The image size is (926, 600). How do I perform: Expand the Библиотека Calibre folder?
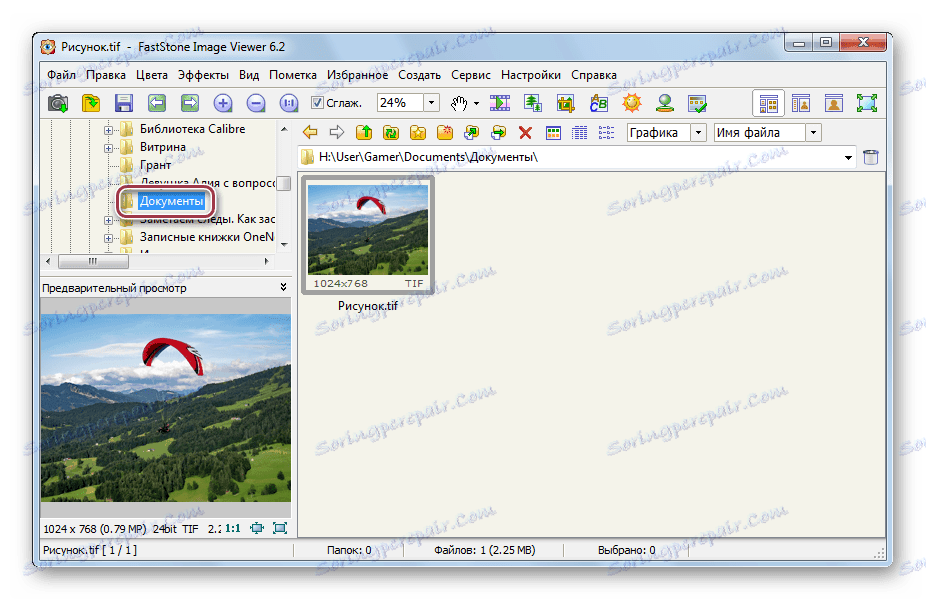click(x=108, y=130)
